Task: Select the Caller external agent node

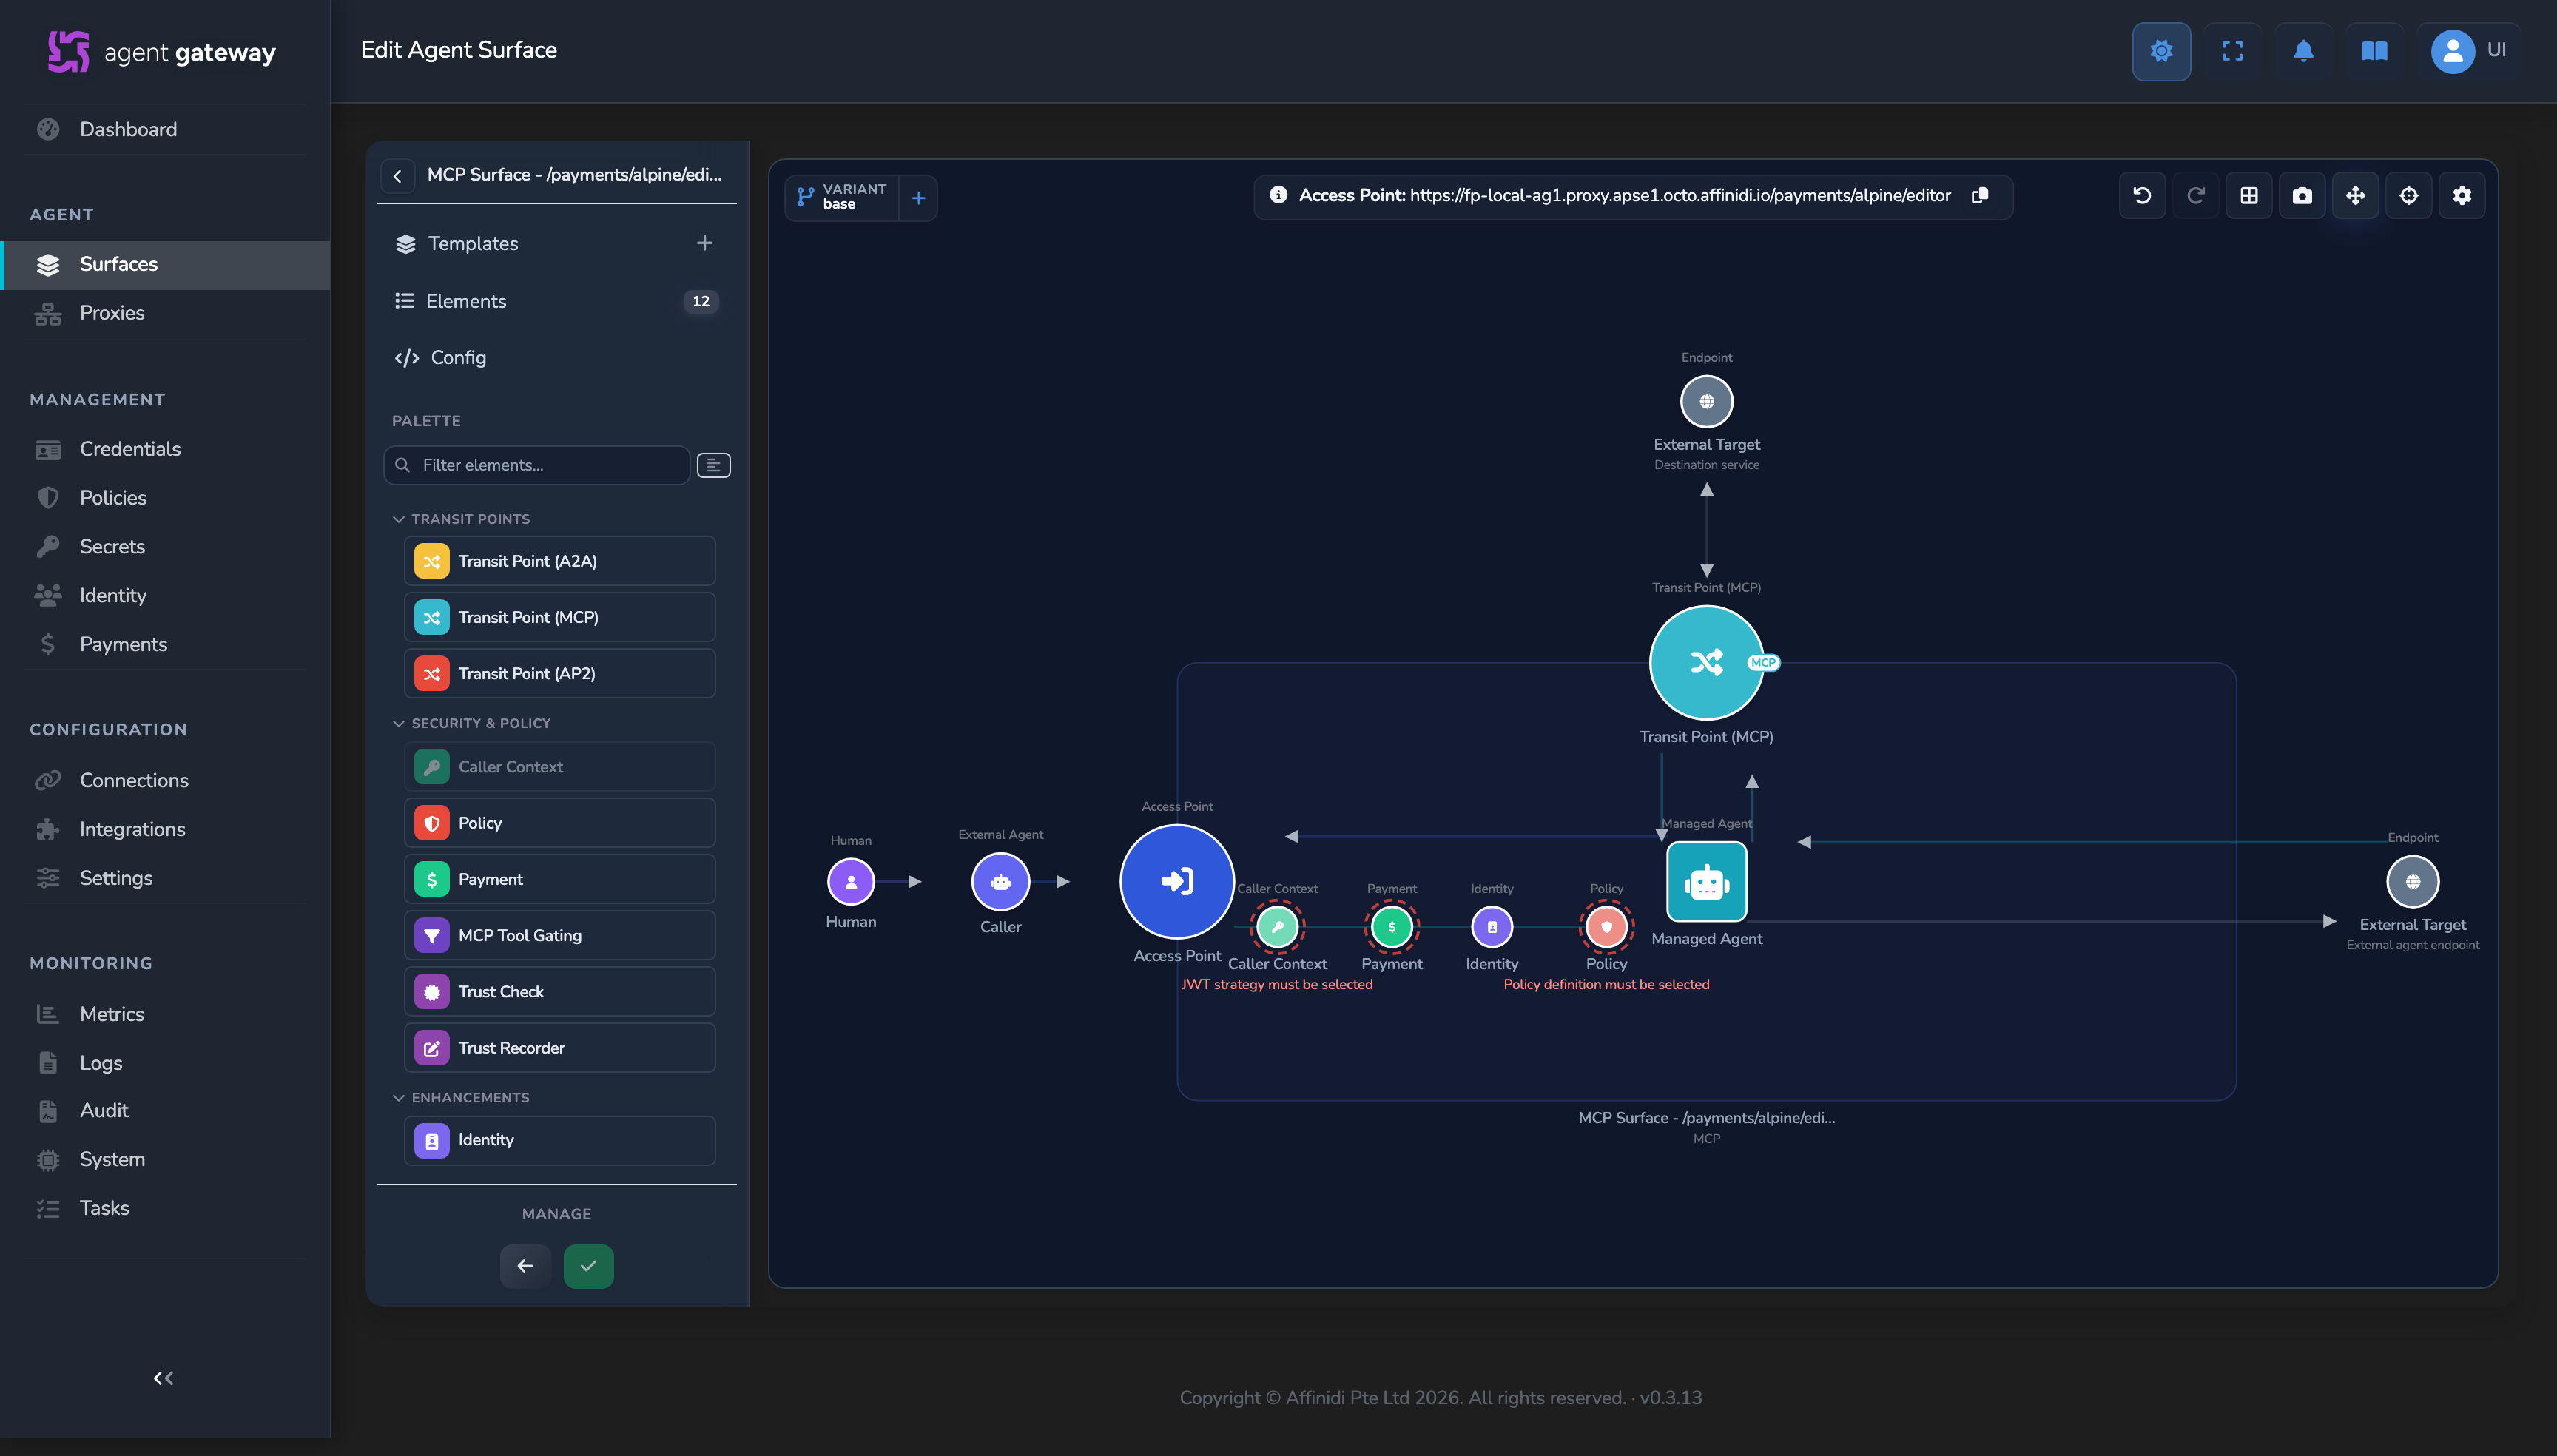Action: [x=1000, y=882]
